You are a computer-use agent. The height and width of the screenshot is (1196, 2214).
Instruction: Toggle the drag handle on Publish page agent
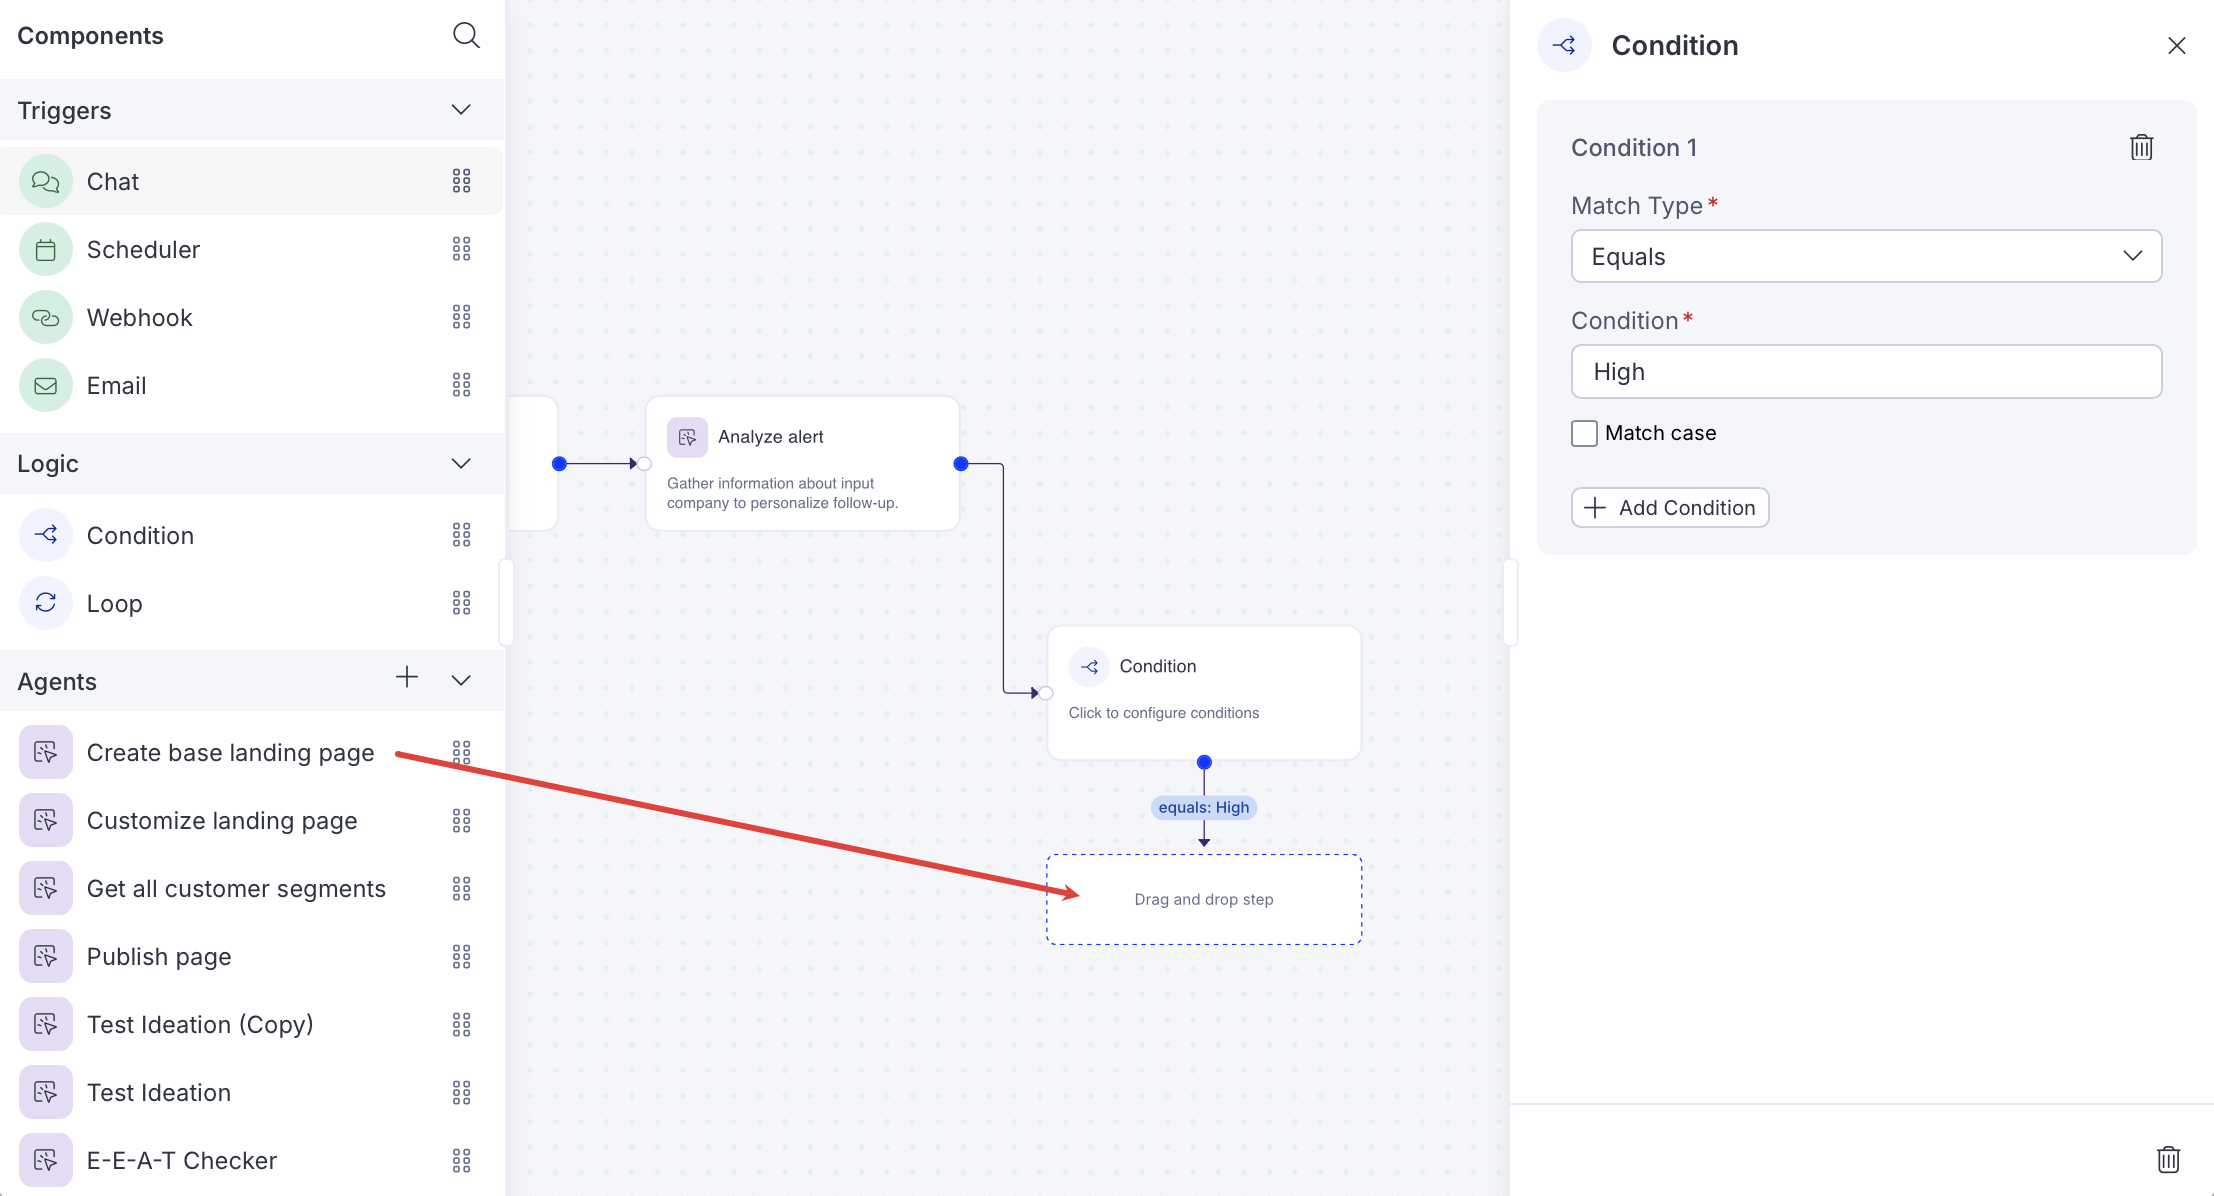462,956
